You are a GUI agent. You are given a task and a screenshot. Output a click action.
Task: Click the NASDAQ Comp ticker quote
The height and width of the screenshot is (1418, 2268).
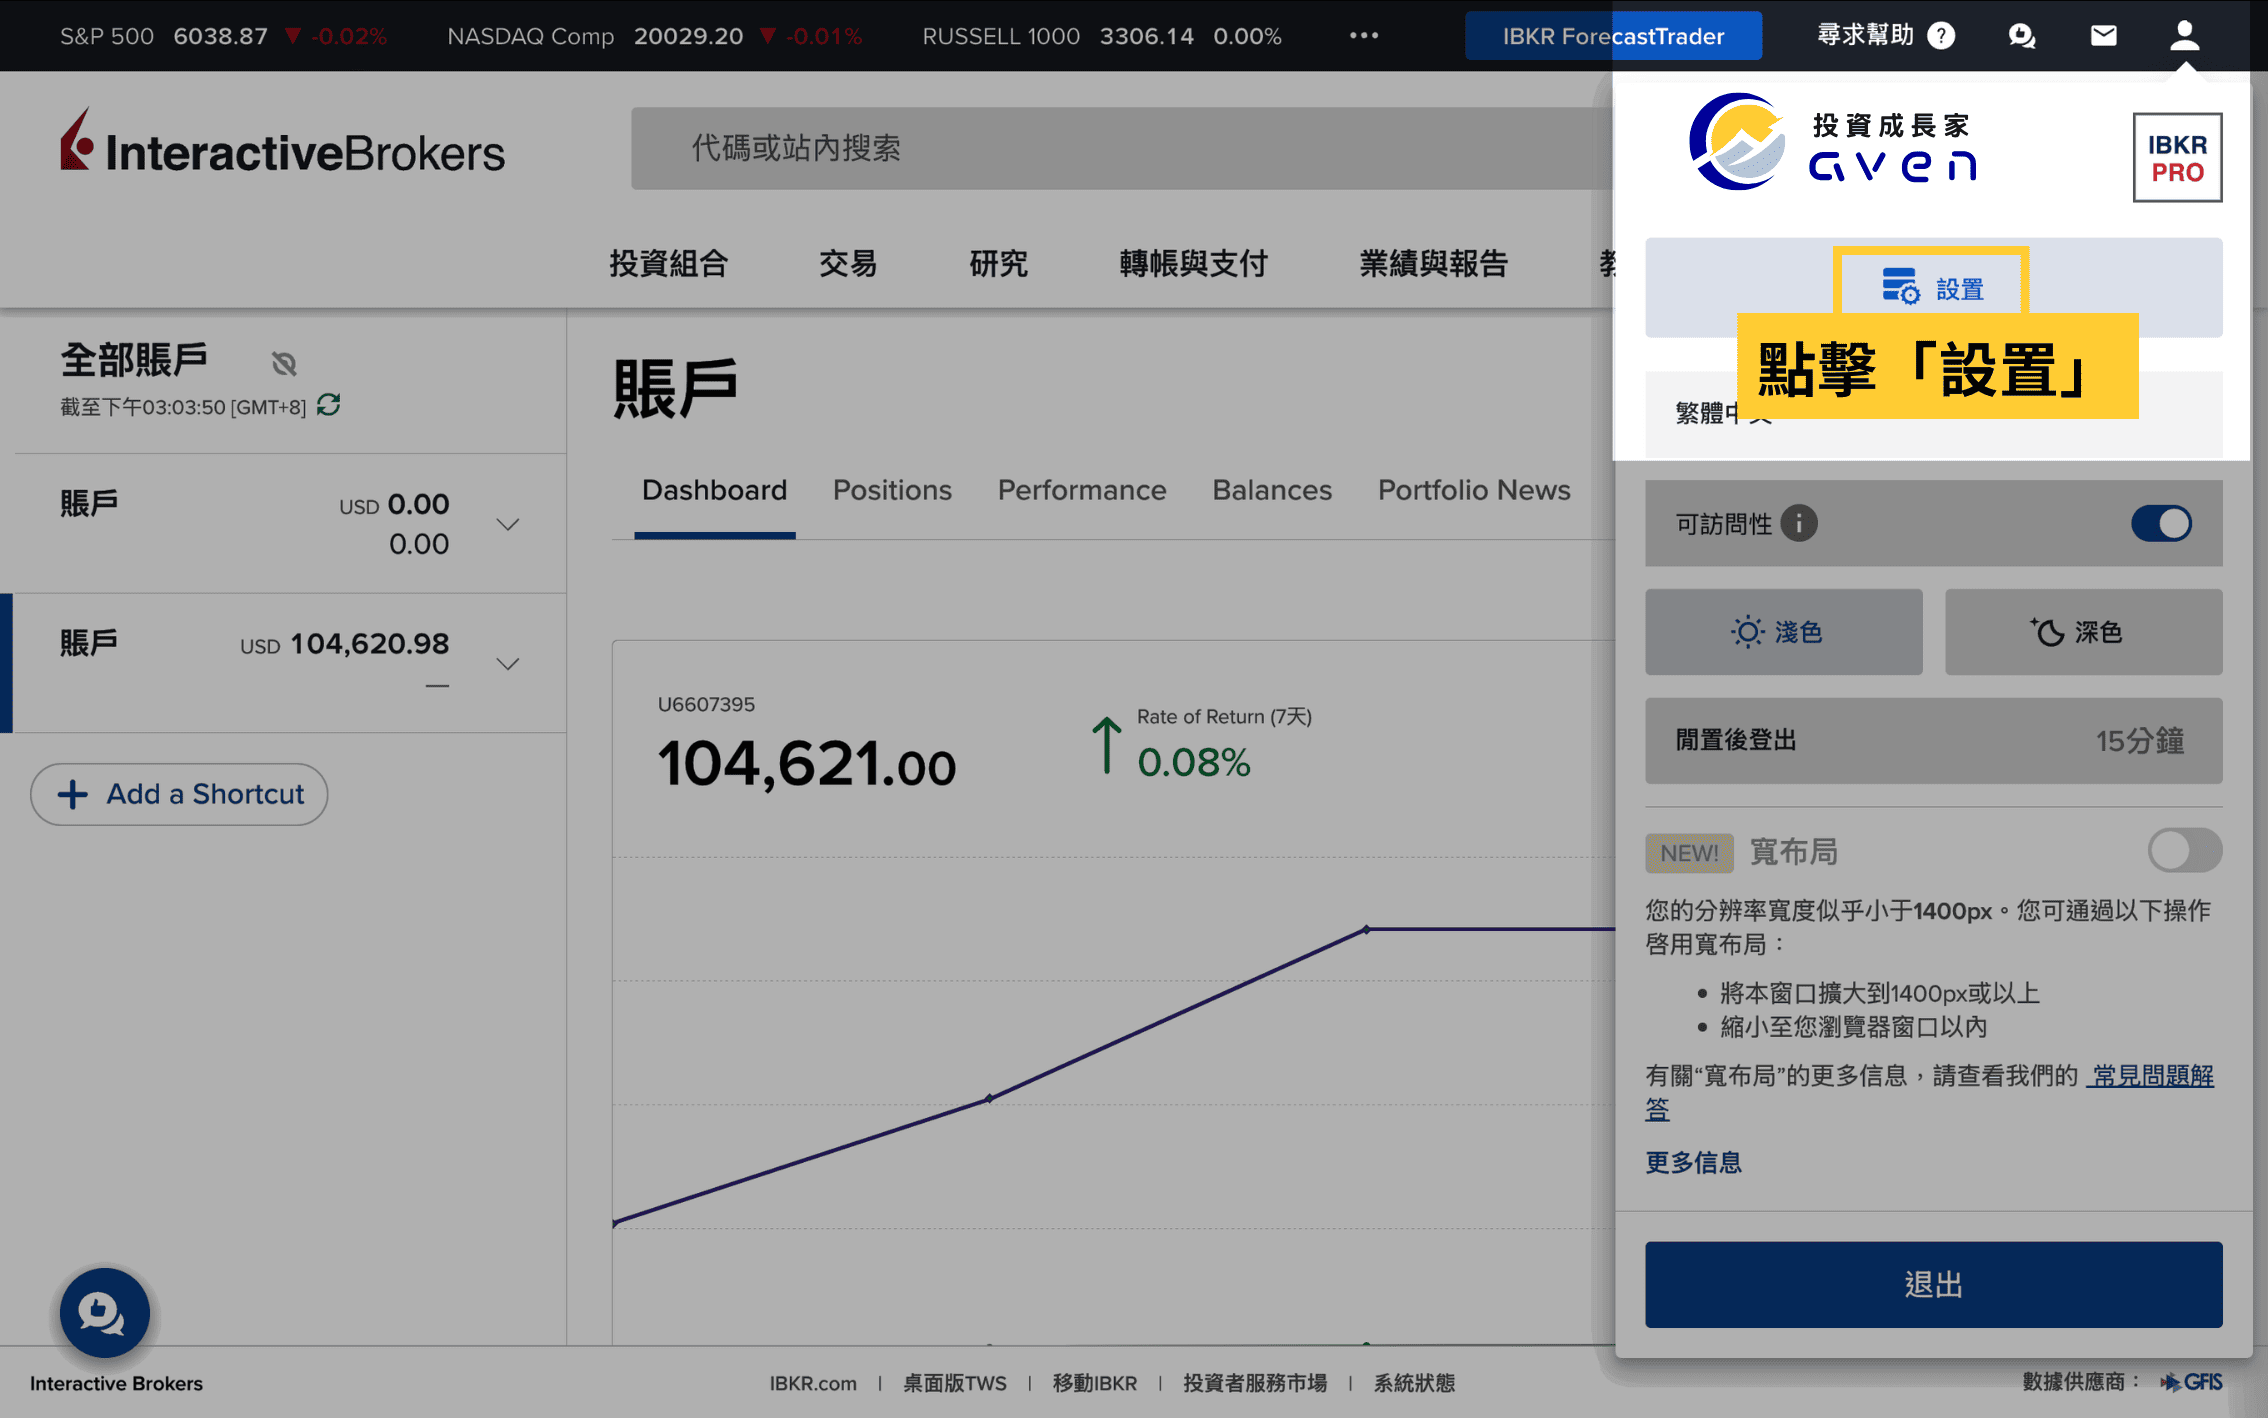[x=654, y=36]
